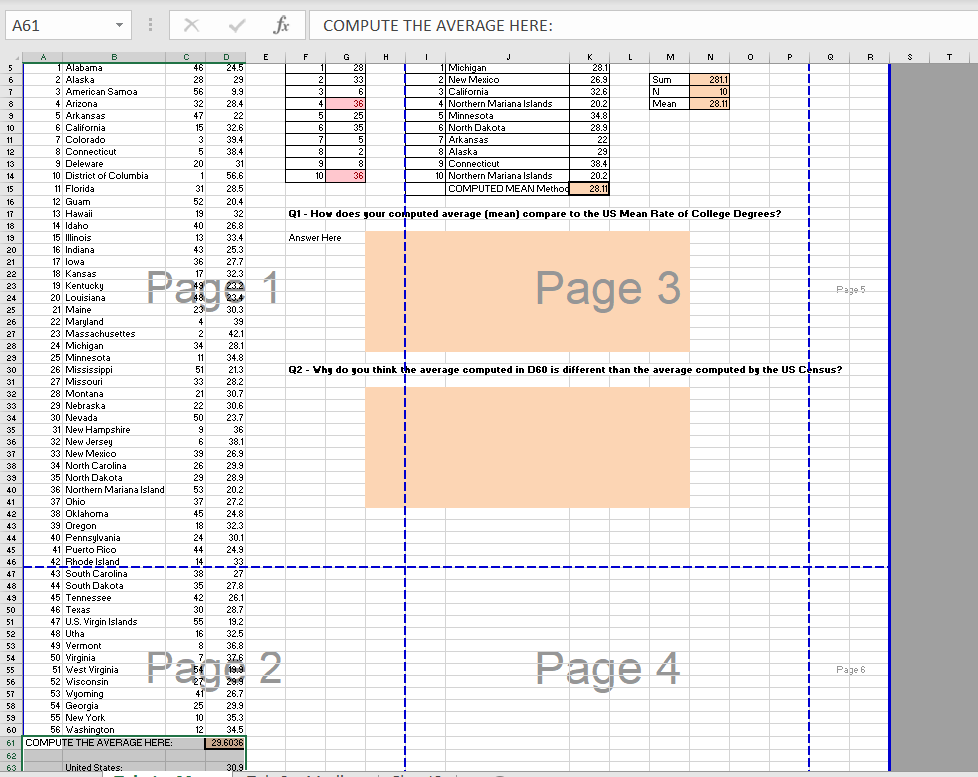Select row 30 header
The width and height of the screenshot is (978, 777).
11,370
